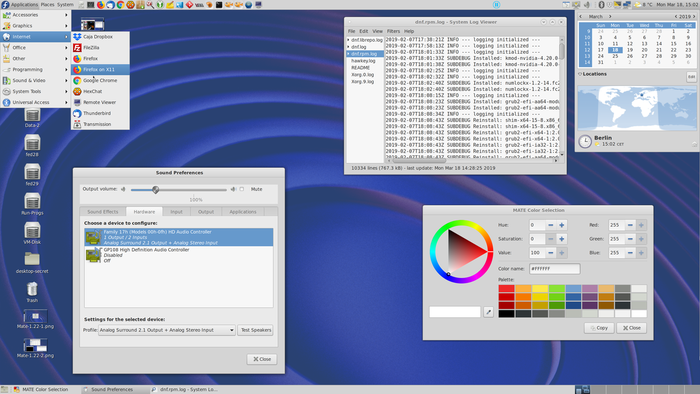Open the desktop-secret folder icon
This screenshot has height=394, width=700.
[32, 262]
